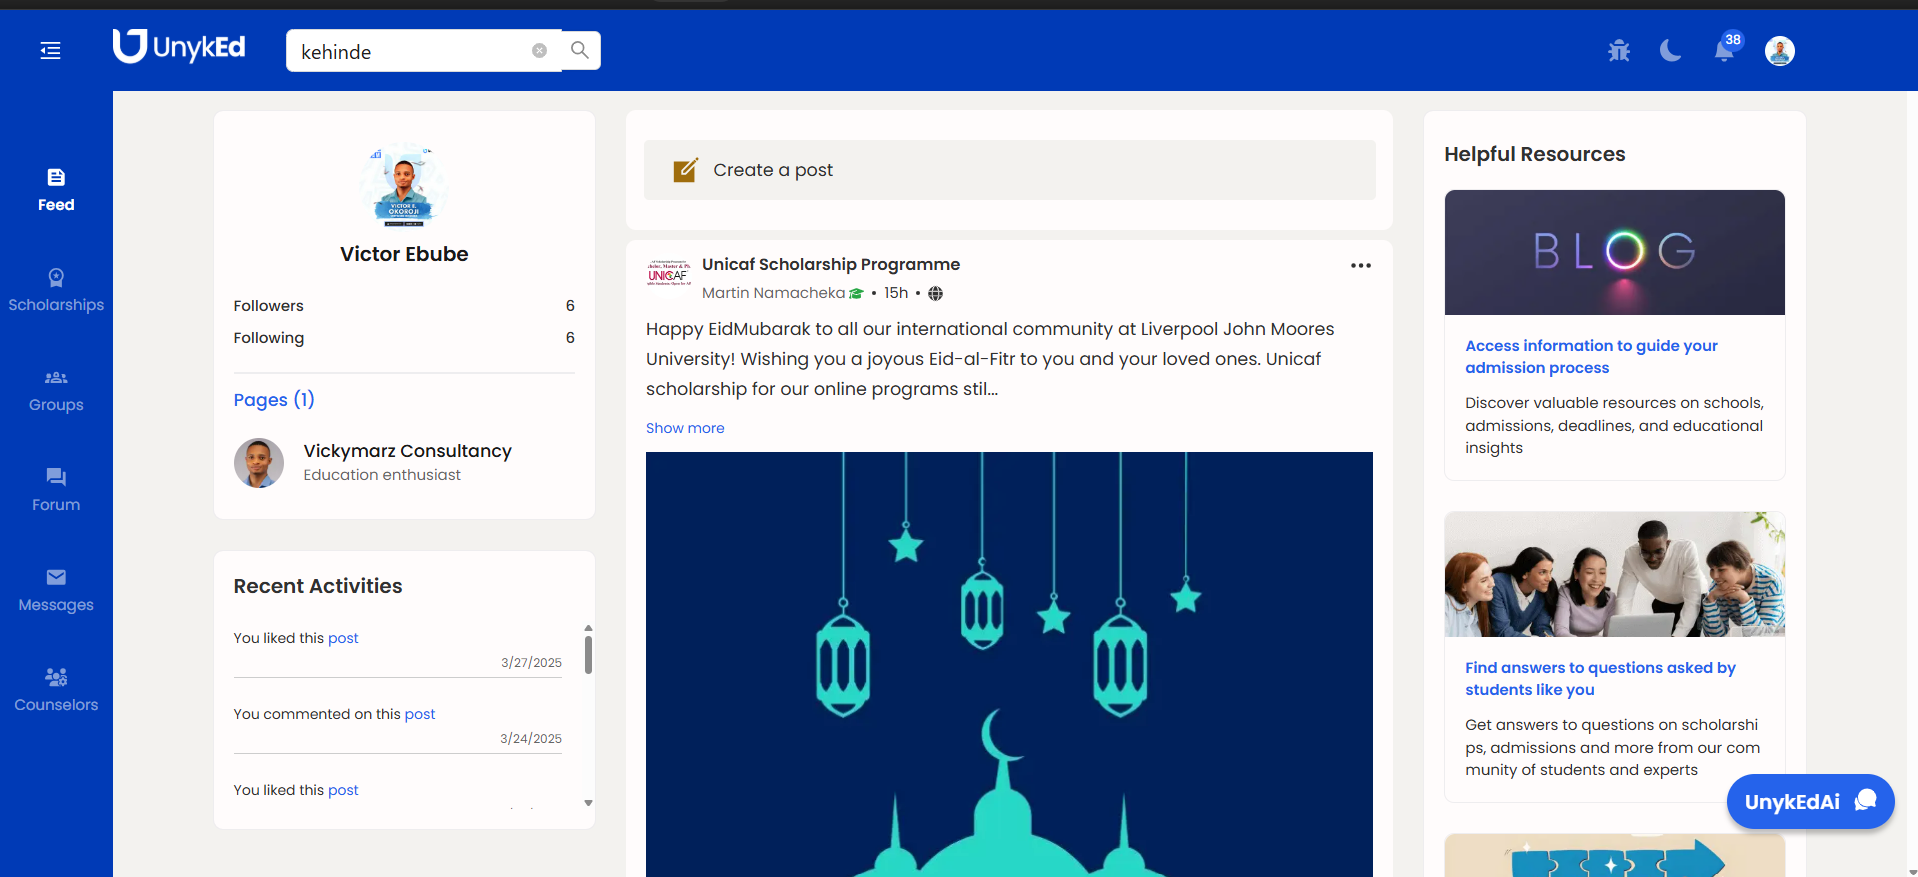This screenshot has height=877, width=1918.
Task: Click the create post pencil icon
Action: click(685, 170)
